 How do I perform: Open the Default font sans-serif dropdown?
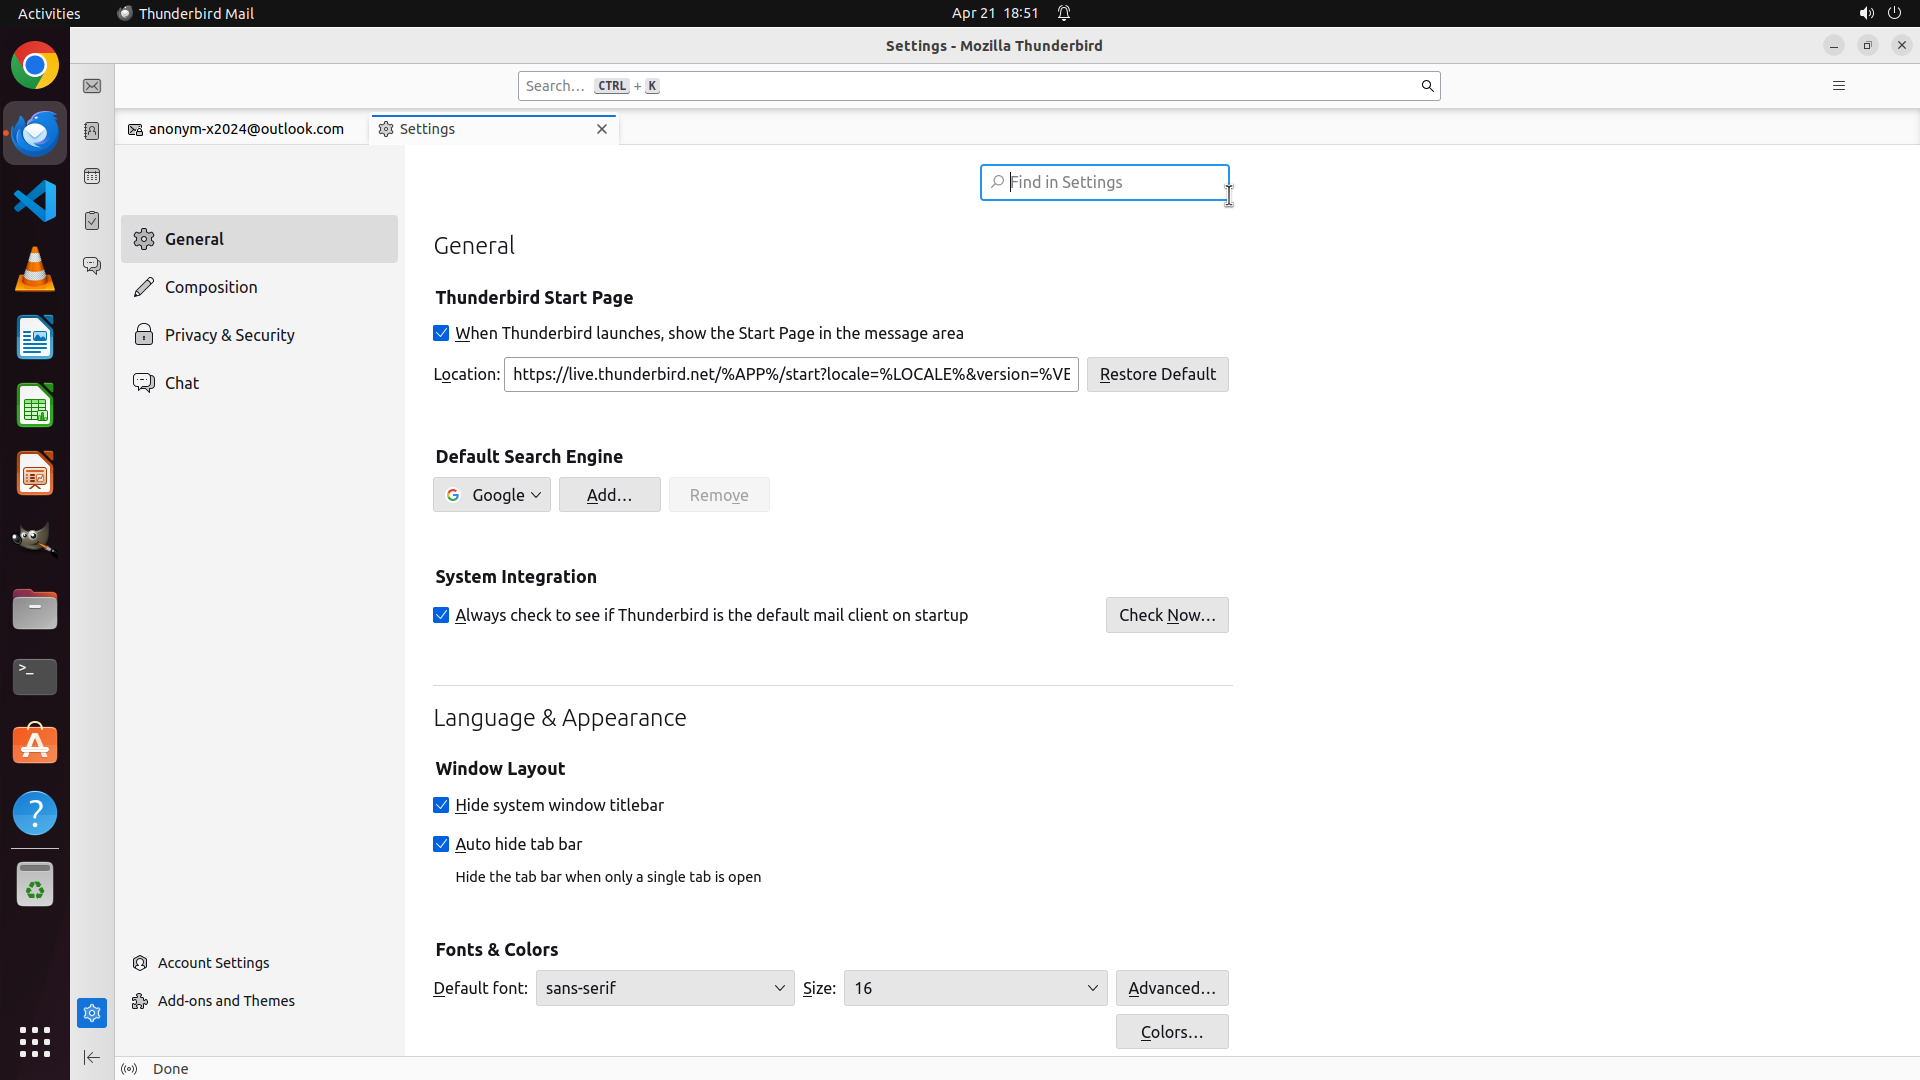[665, 988]
